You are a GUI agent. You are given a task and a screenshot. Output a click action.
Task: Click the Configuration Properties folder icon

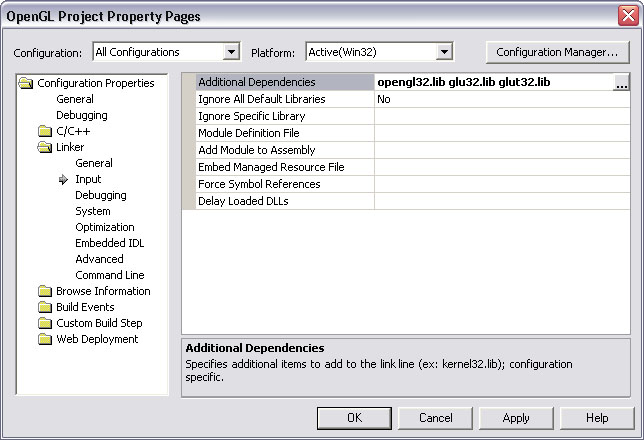[x=27, y=84]
